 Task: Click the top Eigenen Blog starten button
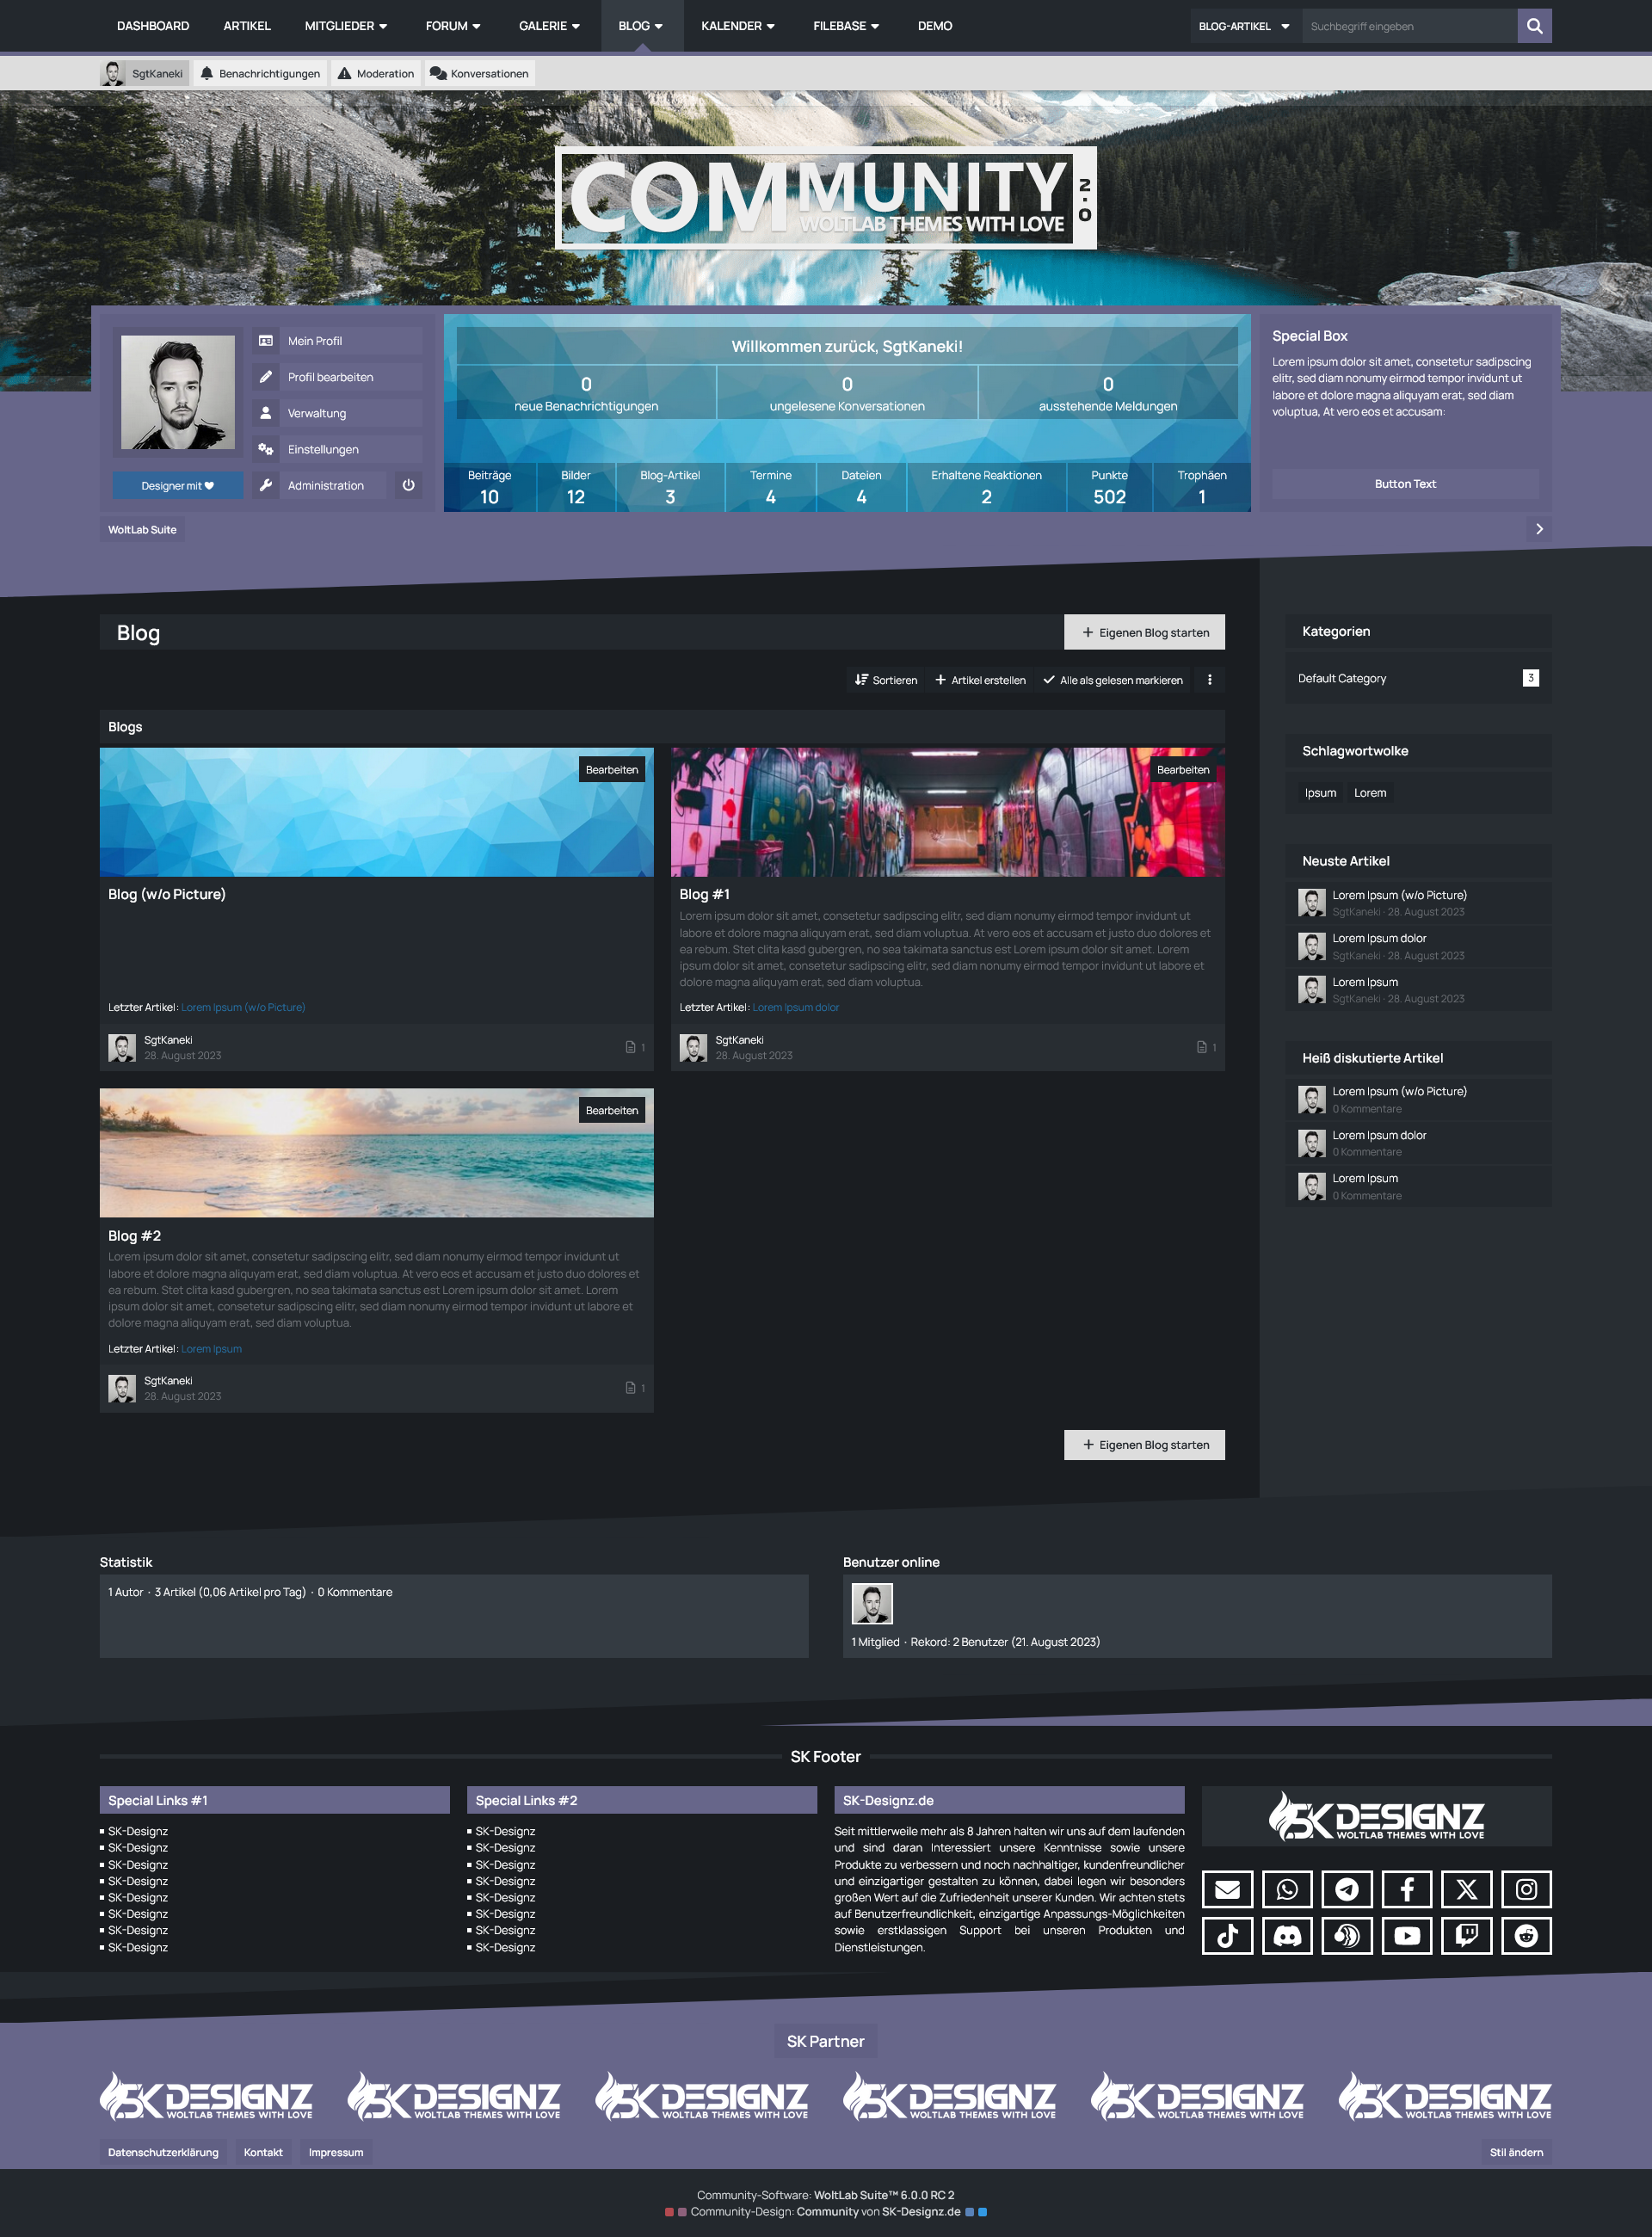click(x=1144, y=632)
